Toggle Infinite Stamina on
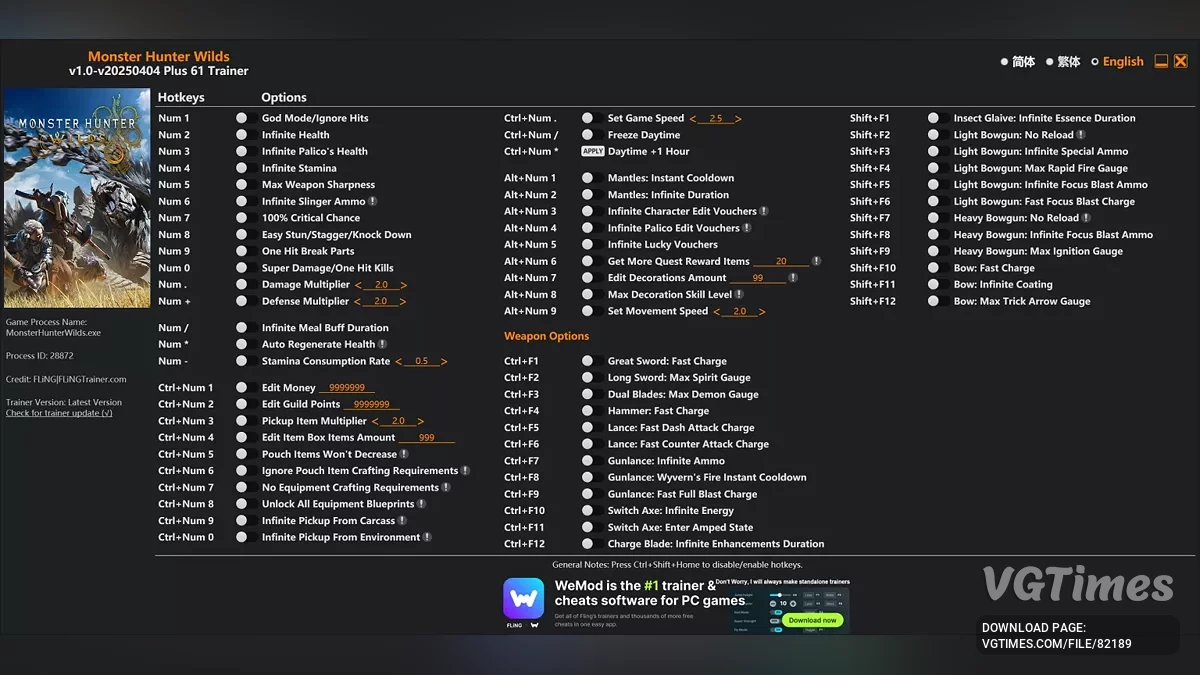Image resolution: width=1200 pixels, height=675 pixels. (x=241, y=168)
